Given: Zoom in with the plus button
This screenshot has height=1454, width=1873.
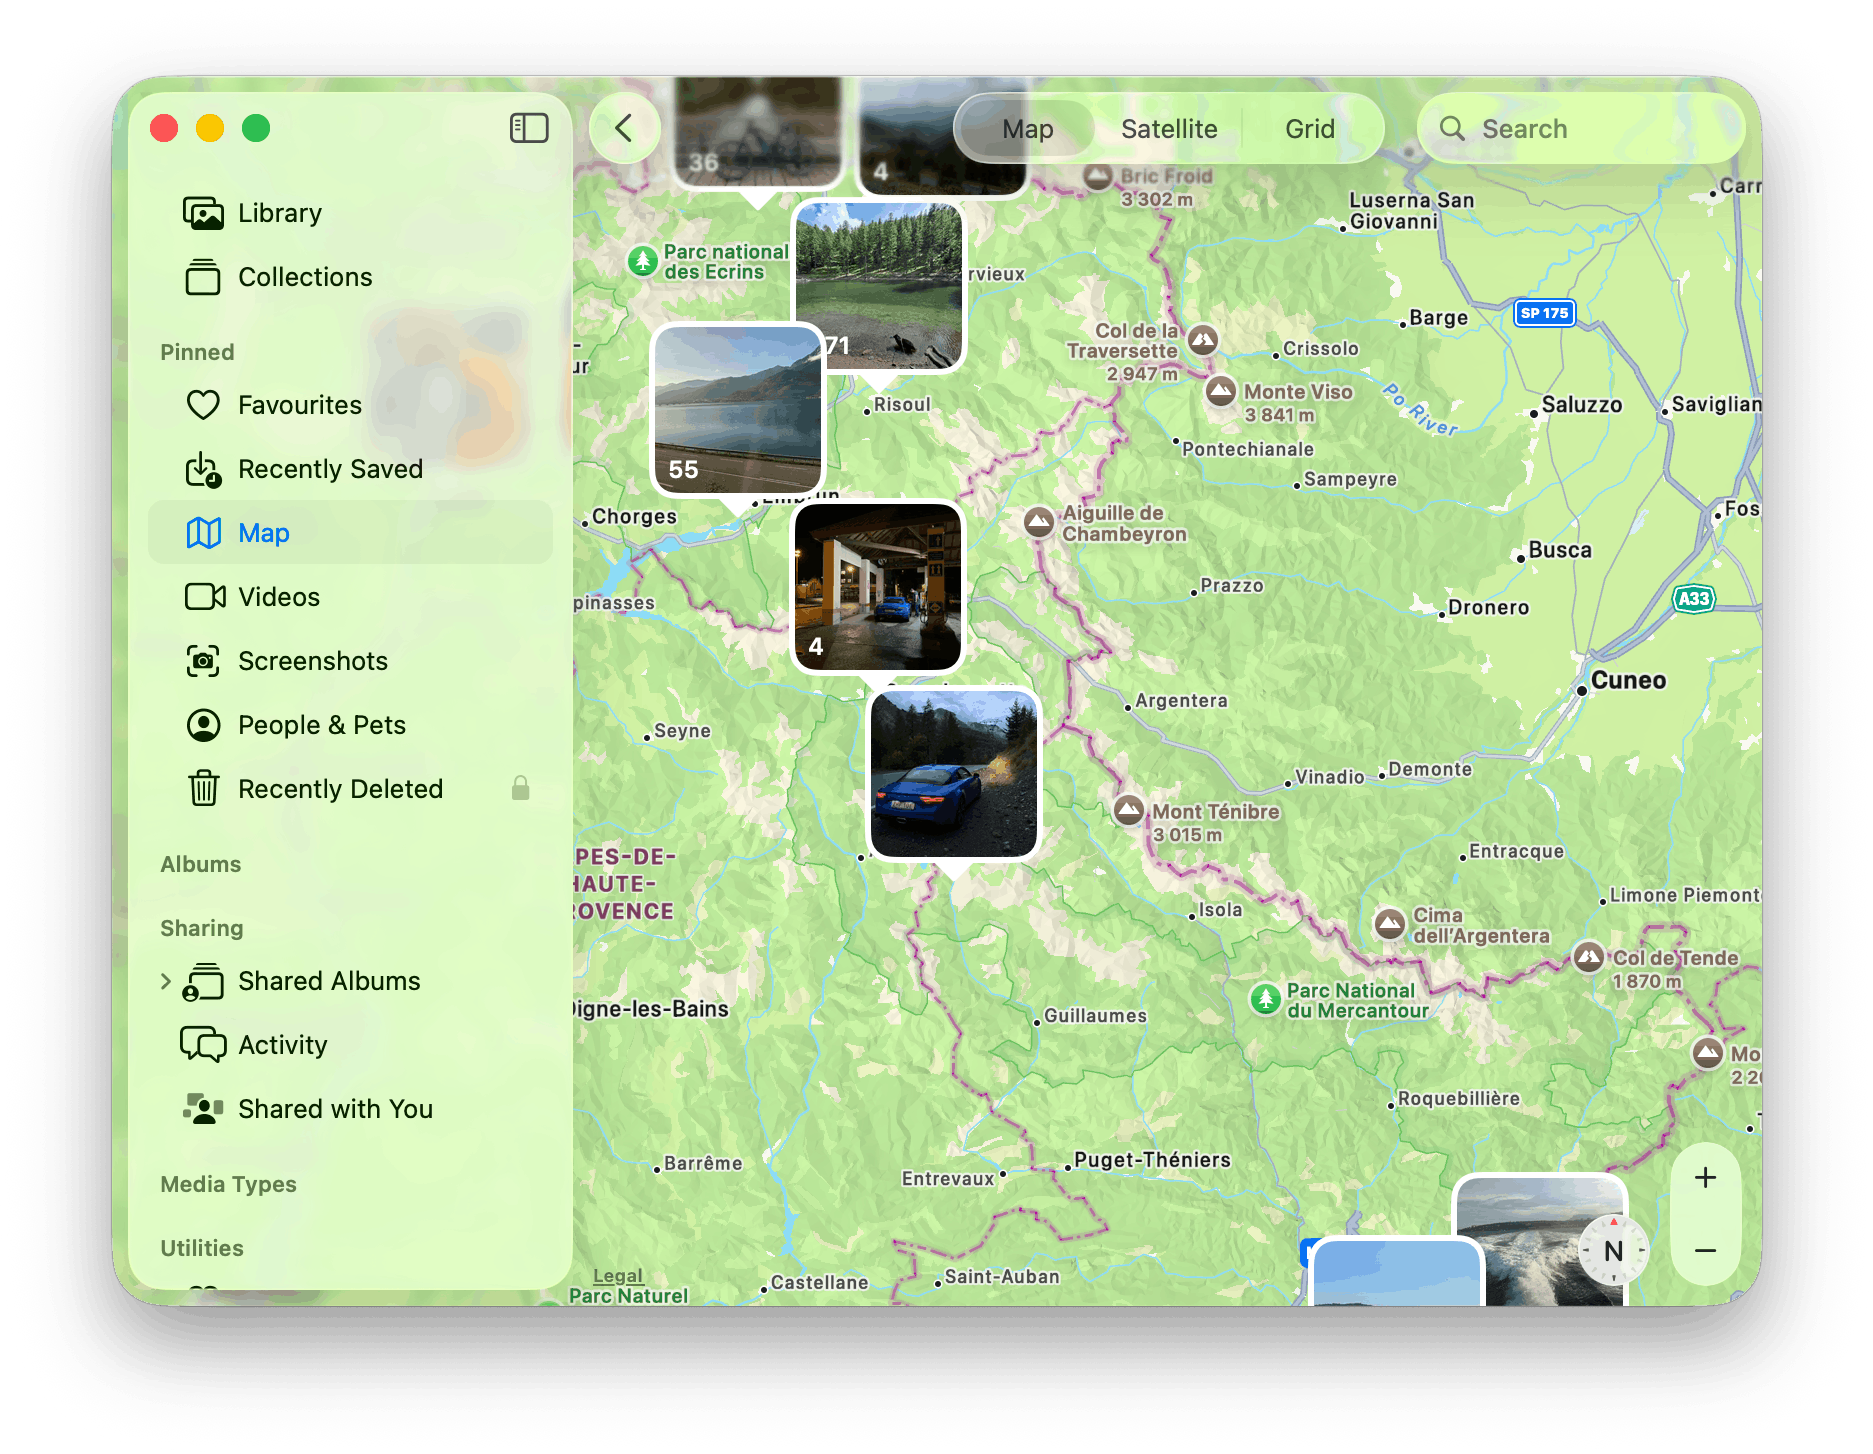Looking at the screenshot, I should (1705, 1178).
